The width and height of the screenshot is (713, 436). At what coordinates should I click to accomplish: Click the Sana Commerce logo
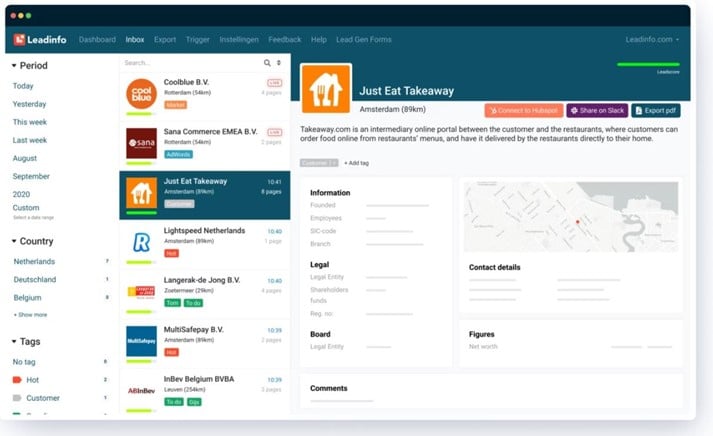(x=141, y=143)
